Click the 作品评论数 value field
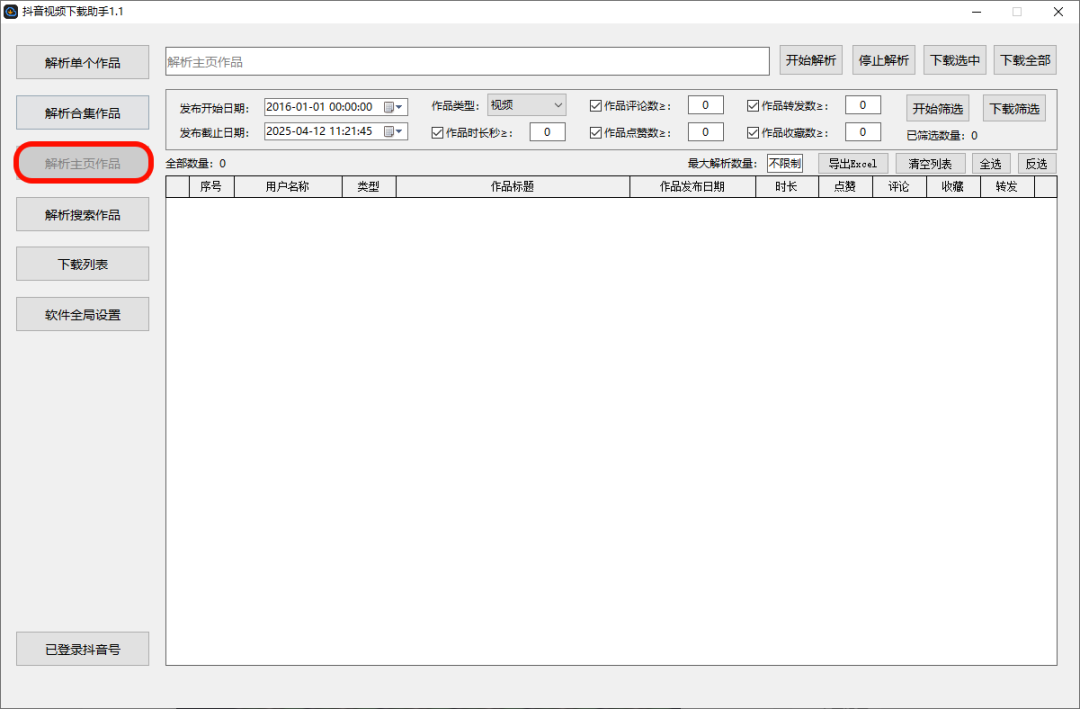 coord(705,105)
